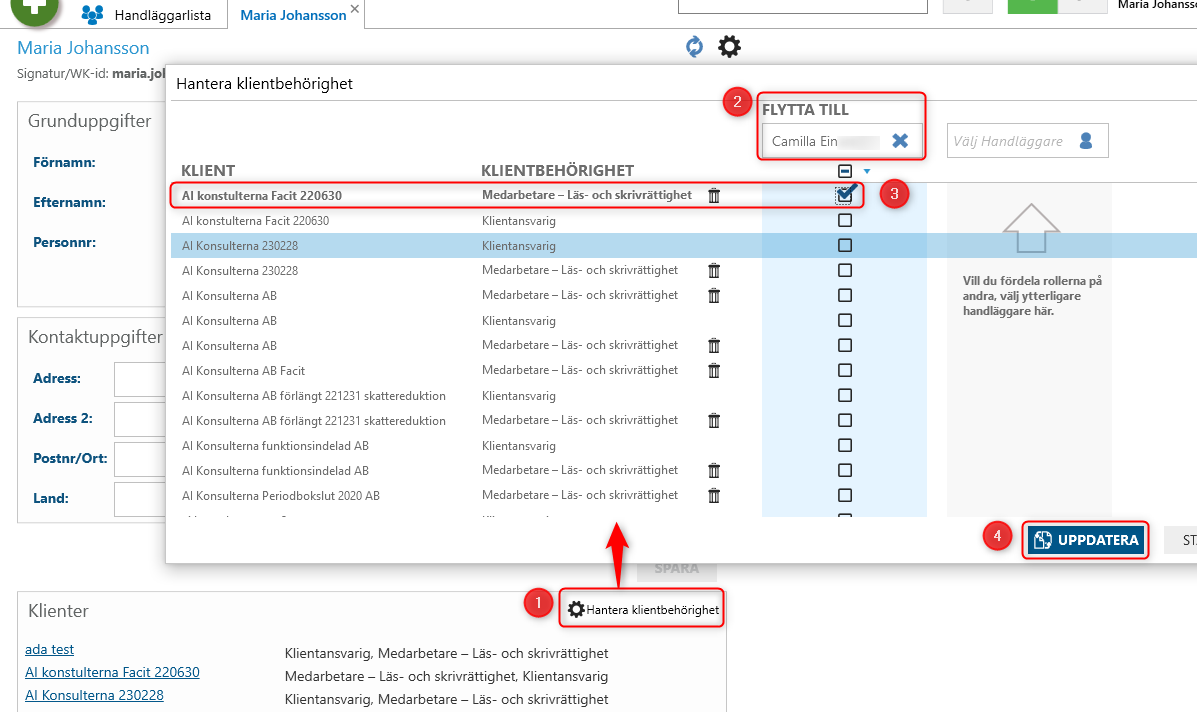The image size is (1197, 712).
Task: Remove AI Konsulterna AB förlängt 221231 Medarbetare permission
Action: 714,420
